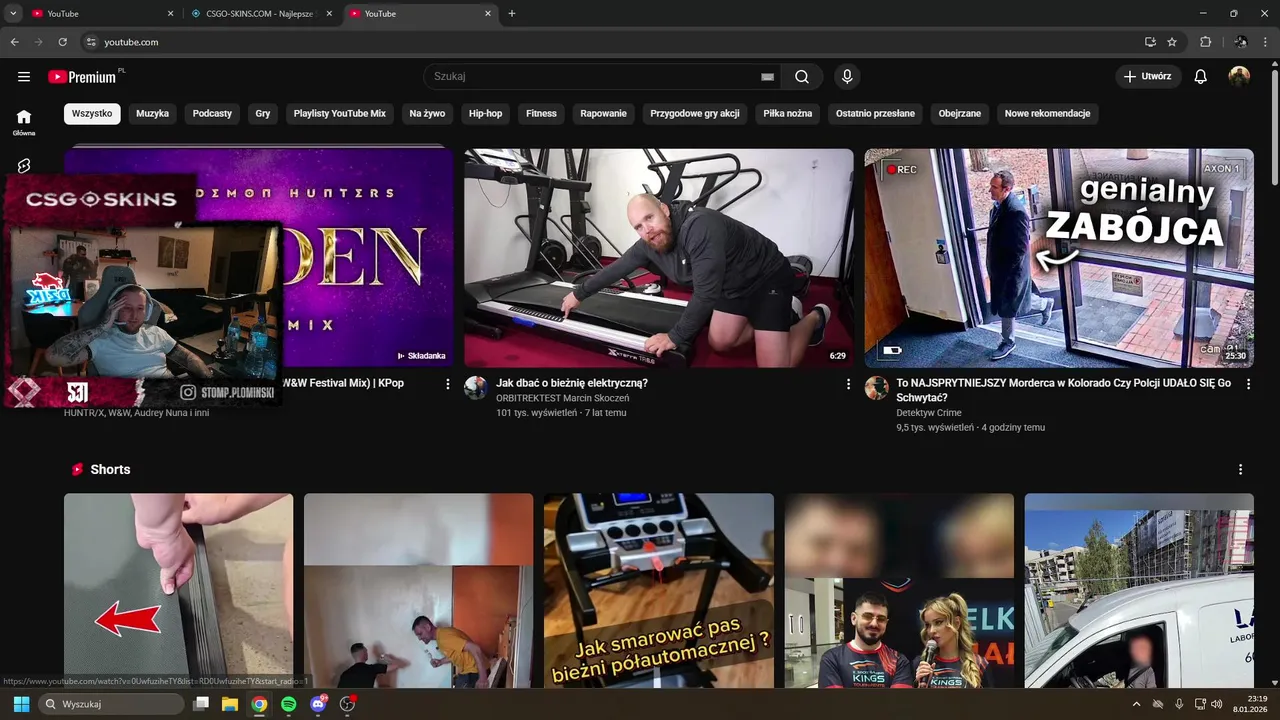The height and width of the screenshot is (720, 1280).
Task: Show hidden system tray icons
Action: point(1136,704)
